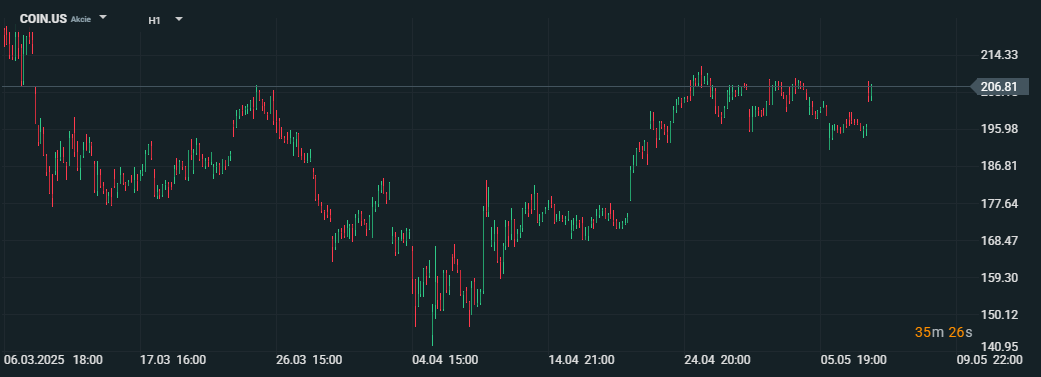Click the 24.04 20:00 time label
This screenshot has width=1041, height=377.
[x=717, y=360]
